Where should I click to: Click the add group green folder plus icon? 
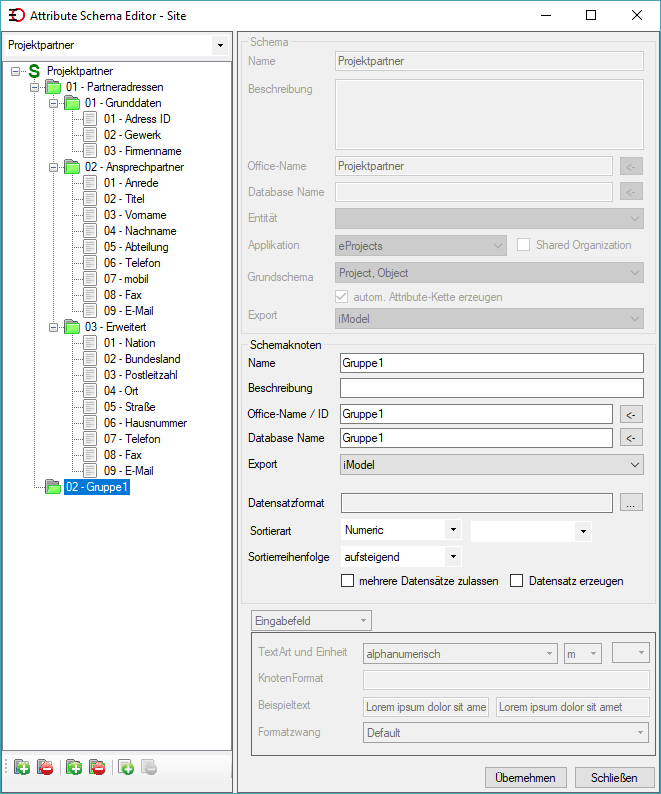[74, 768]
